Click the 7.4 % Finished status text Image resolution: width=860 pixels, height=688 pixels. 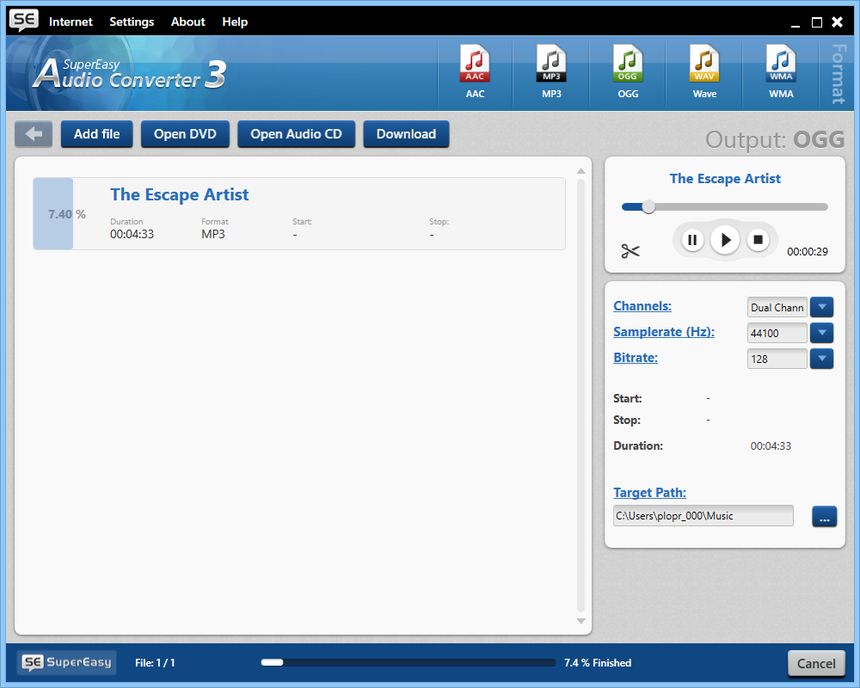pyautogui.click(x=598, y=663)
